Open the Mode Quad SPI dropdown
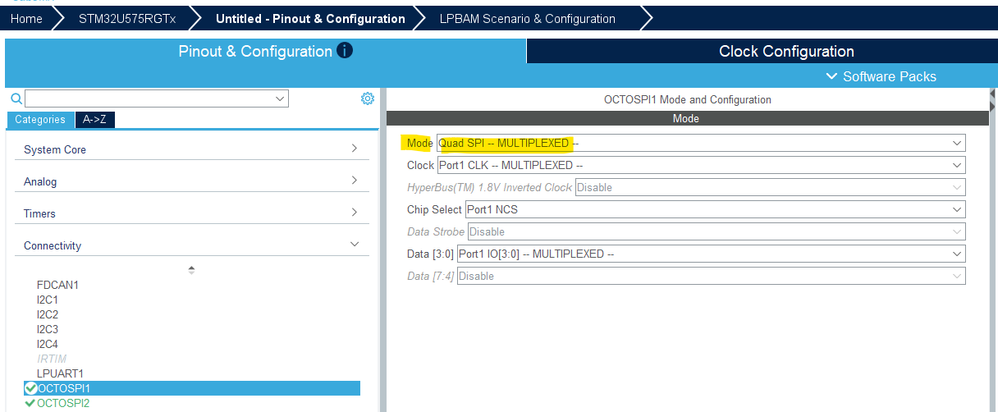Image resolution: width=998 pixels, height=412 pixels. (x=701, y=143)
